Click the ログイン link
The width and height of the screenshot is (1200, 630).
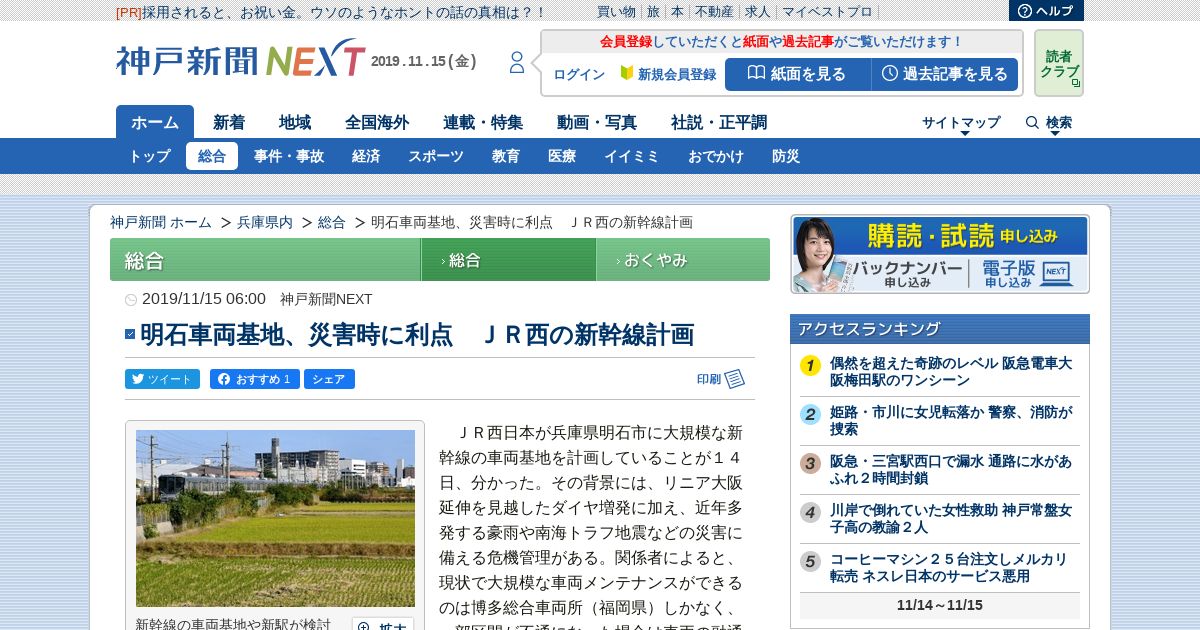coord(579,75)
